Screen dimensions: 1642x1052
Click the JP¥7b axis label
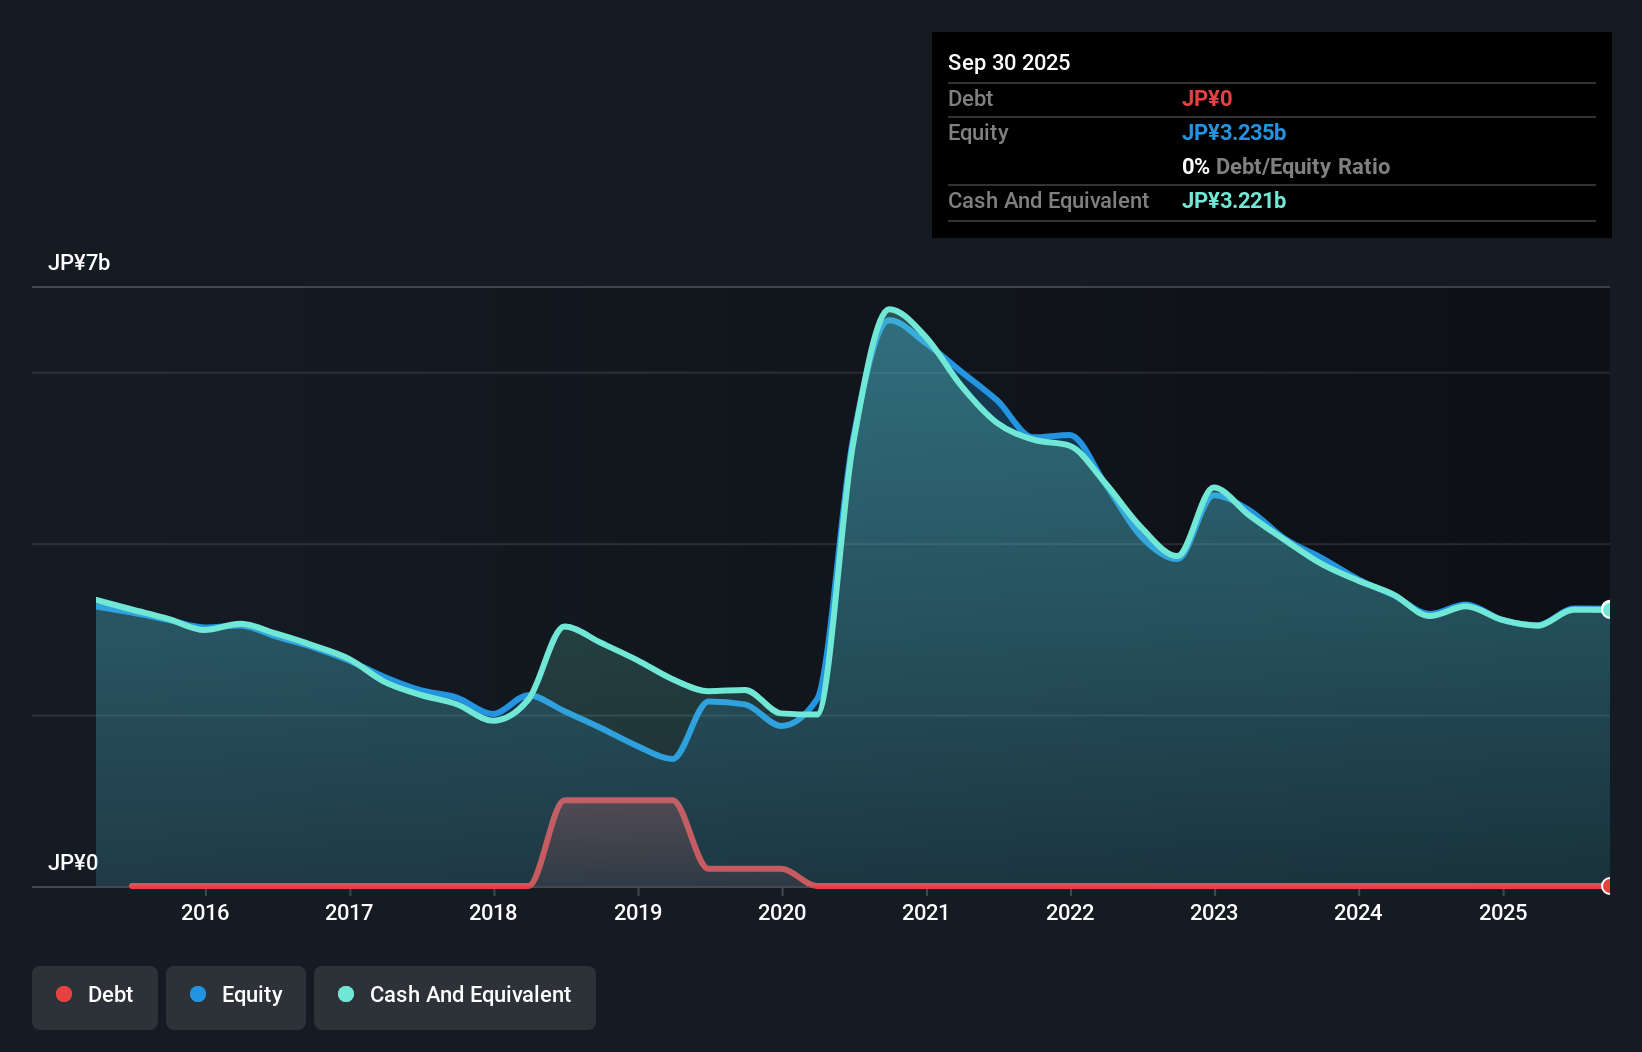80,262
